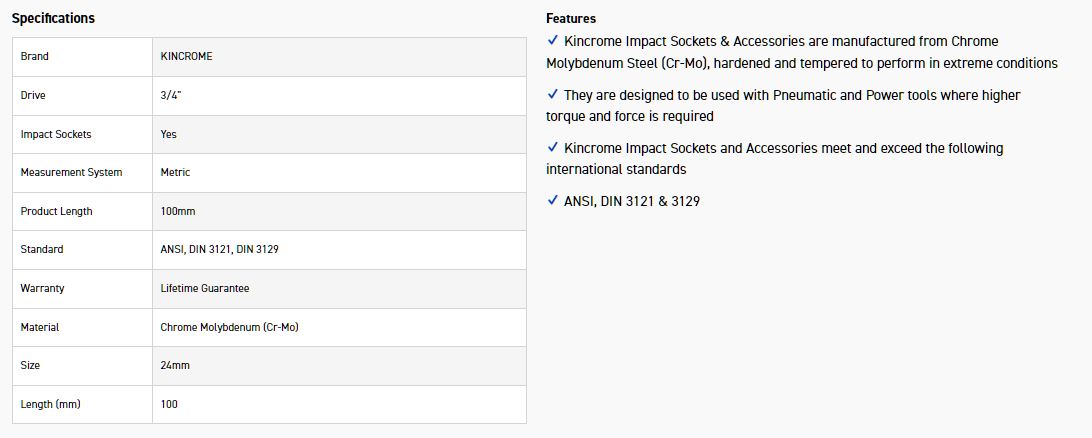Select the Metric measurement system value
The height and width of the screenshot is (438, 1092).
pyautogui.click(x=175, y=172)
